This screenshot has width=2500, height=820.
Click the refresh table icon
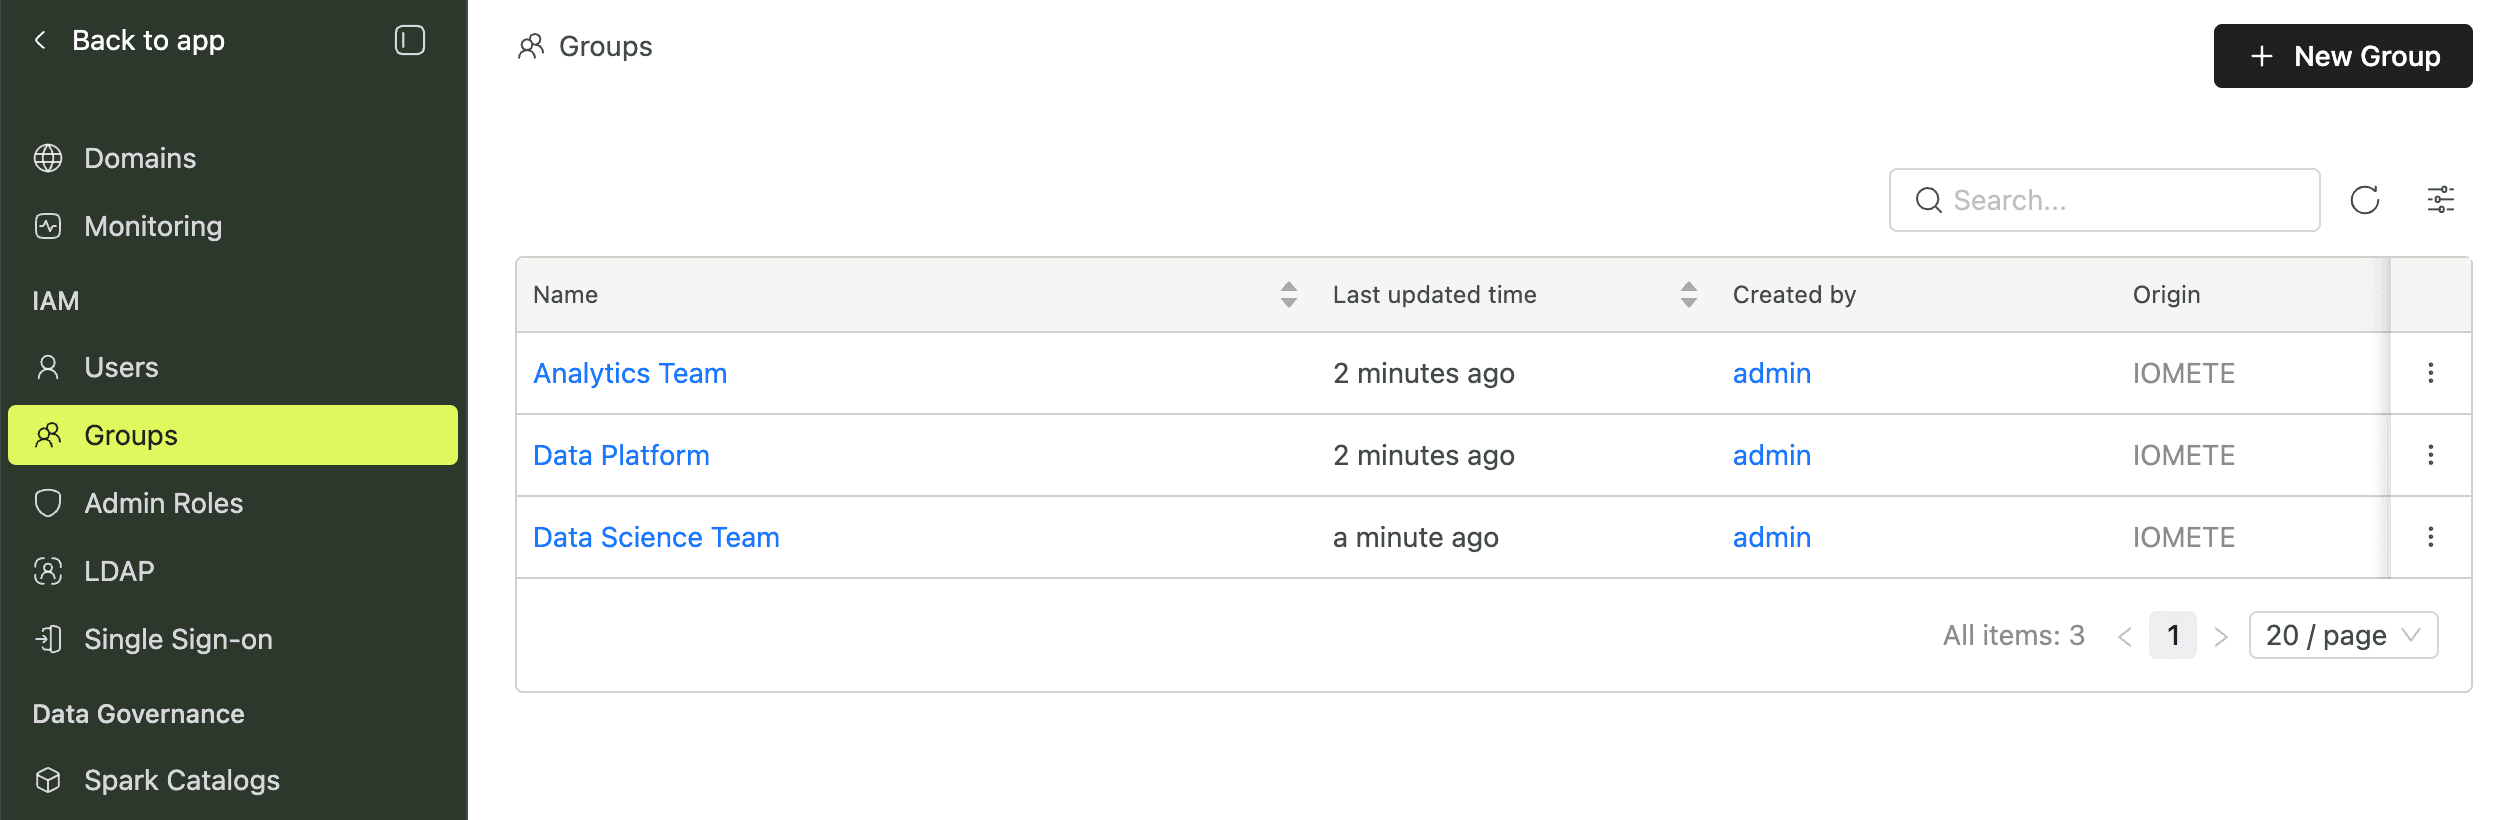pos(2365,200)
